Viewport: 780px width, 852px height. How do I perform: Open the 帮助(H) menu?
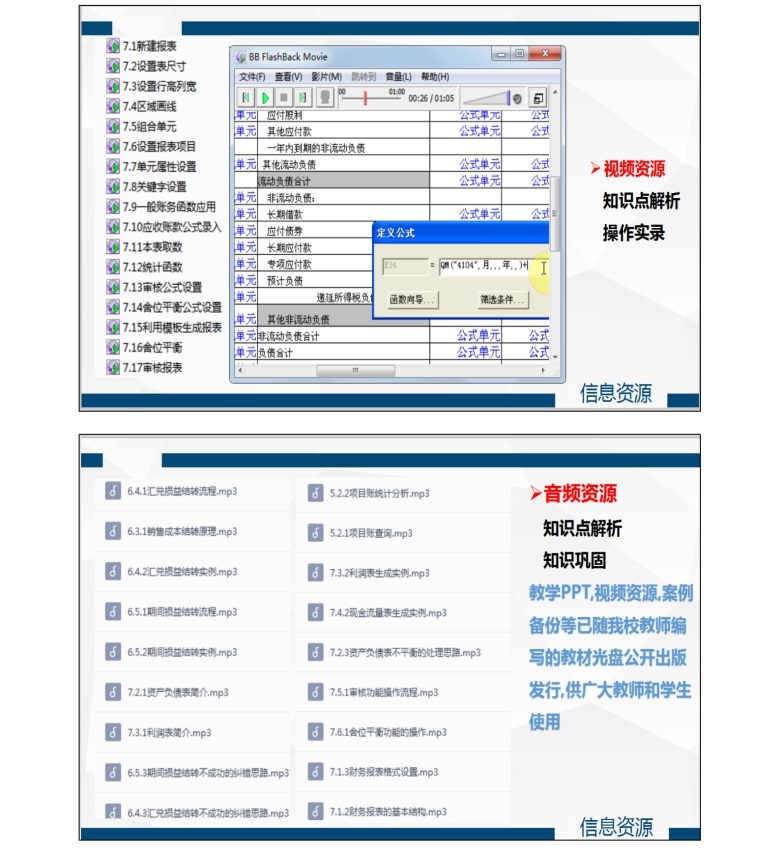(435, 77)
